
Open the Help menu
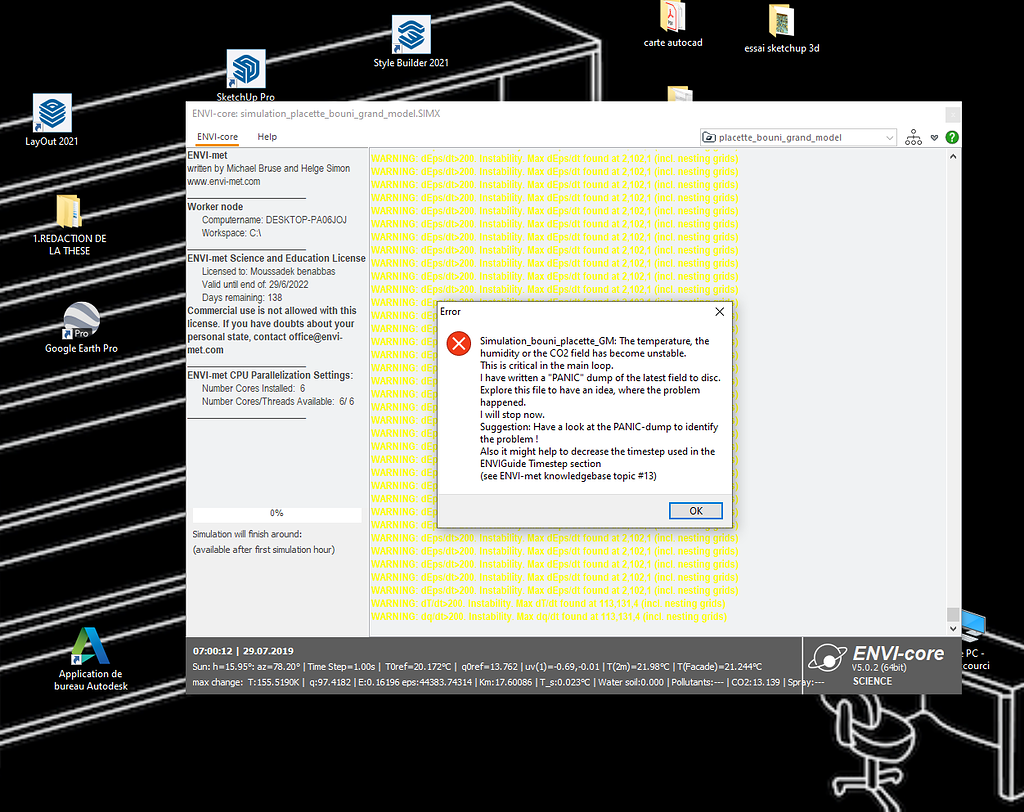267,137
